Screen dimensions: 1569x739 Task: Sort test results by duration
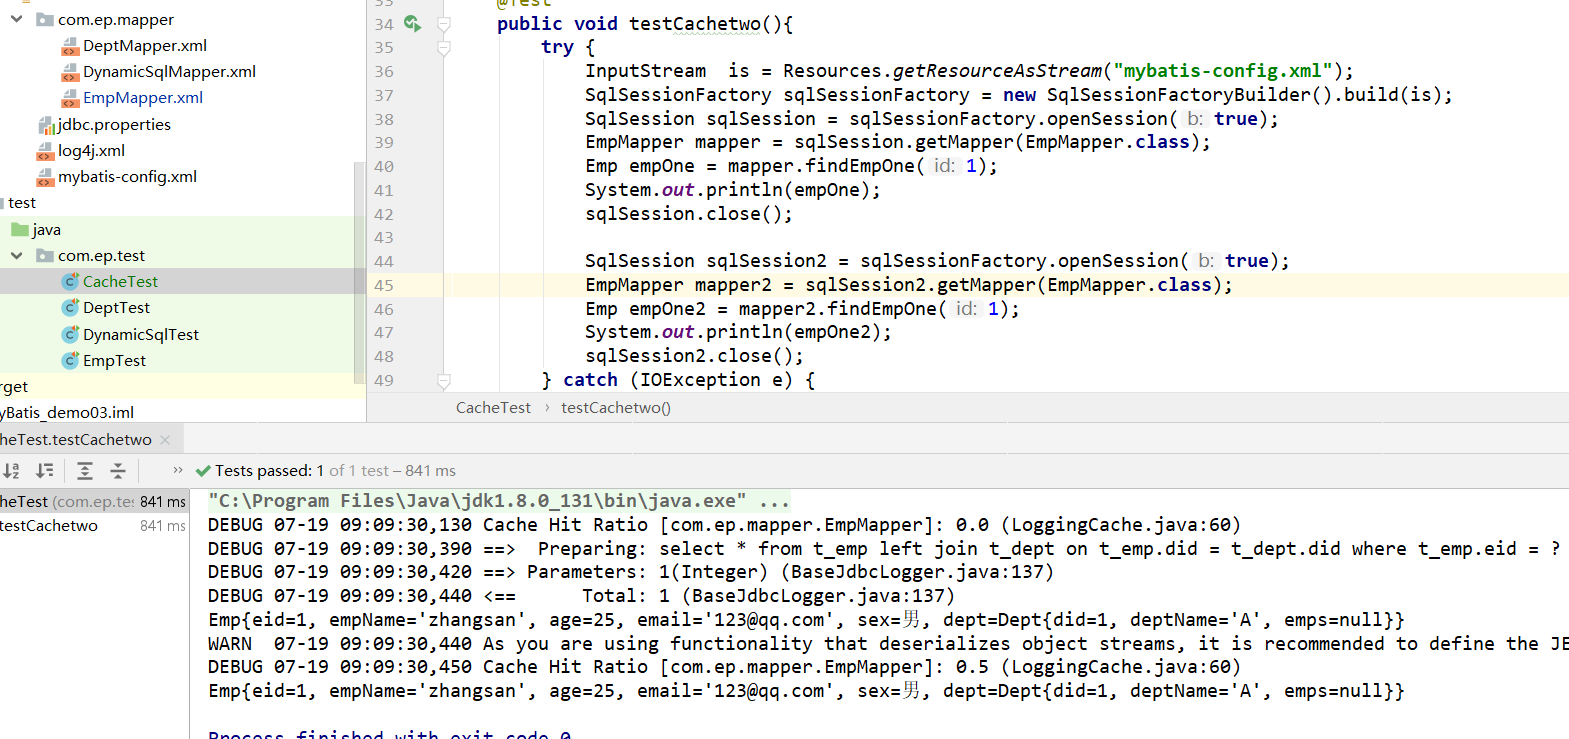click(x=45, y=470)
